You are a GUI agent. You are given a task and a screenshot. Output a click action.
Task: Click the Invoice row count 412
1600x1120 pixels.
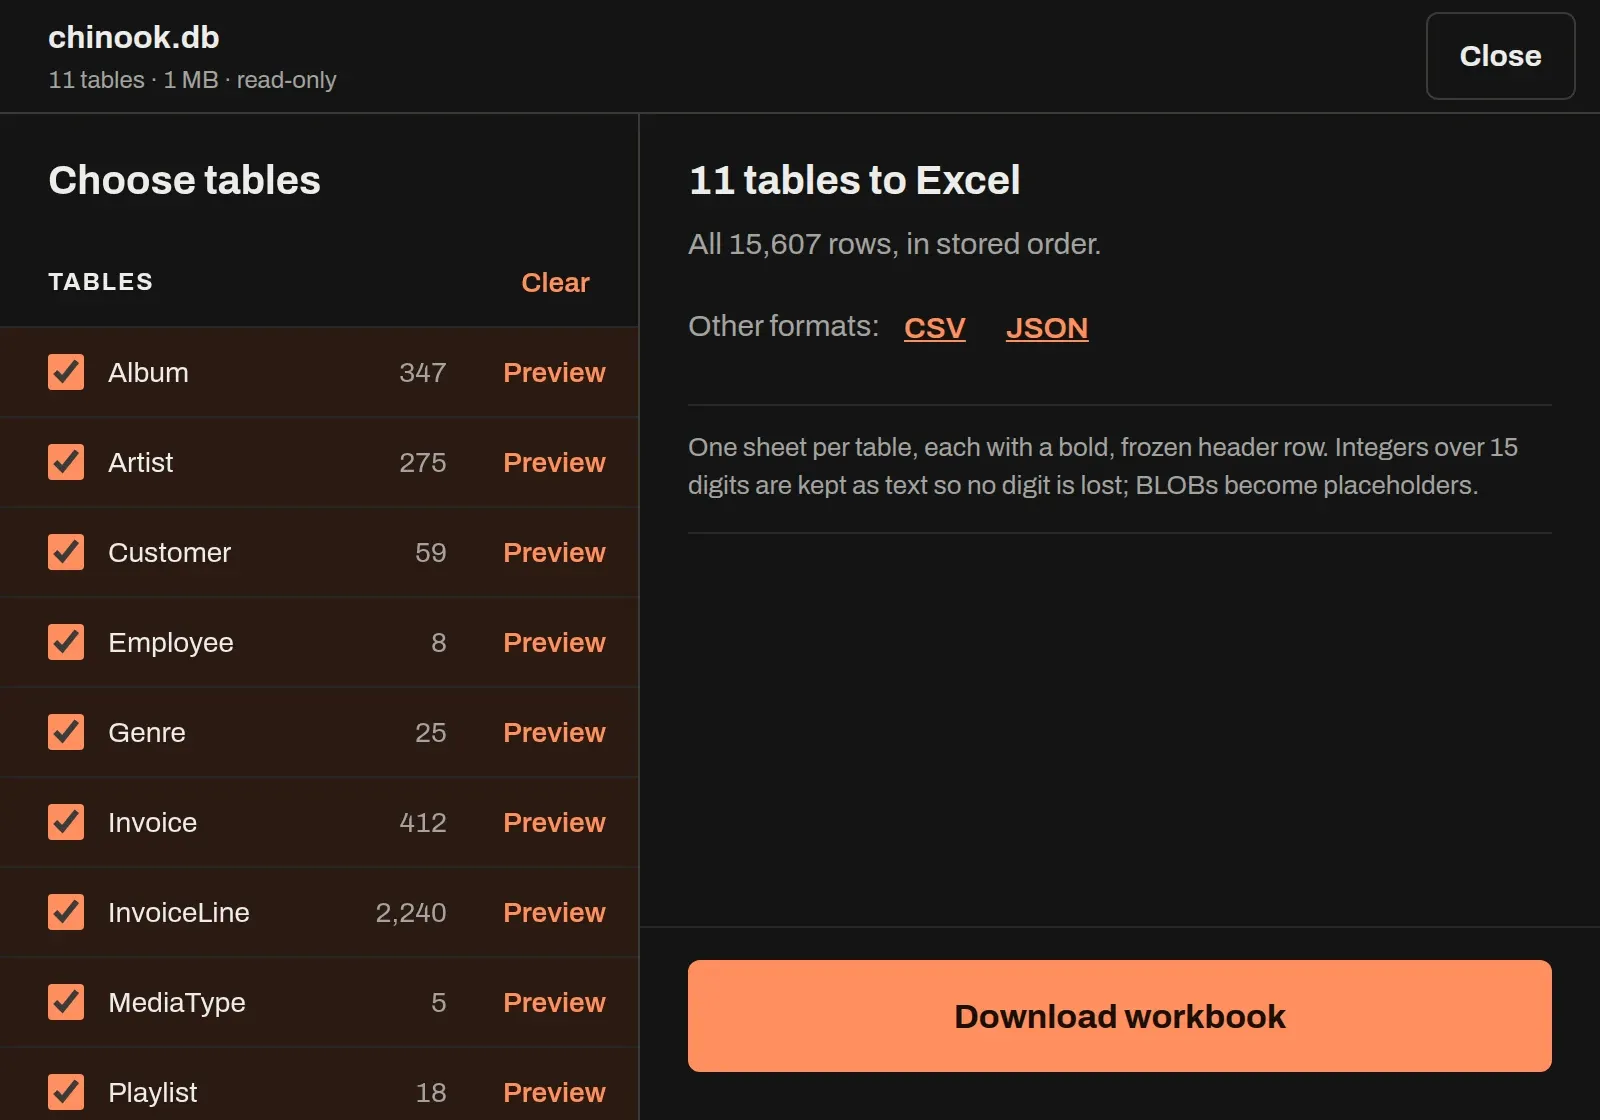423,822
